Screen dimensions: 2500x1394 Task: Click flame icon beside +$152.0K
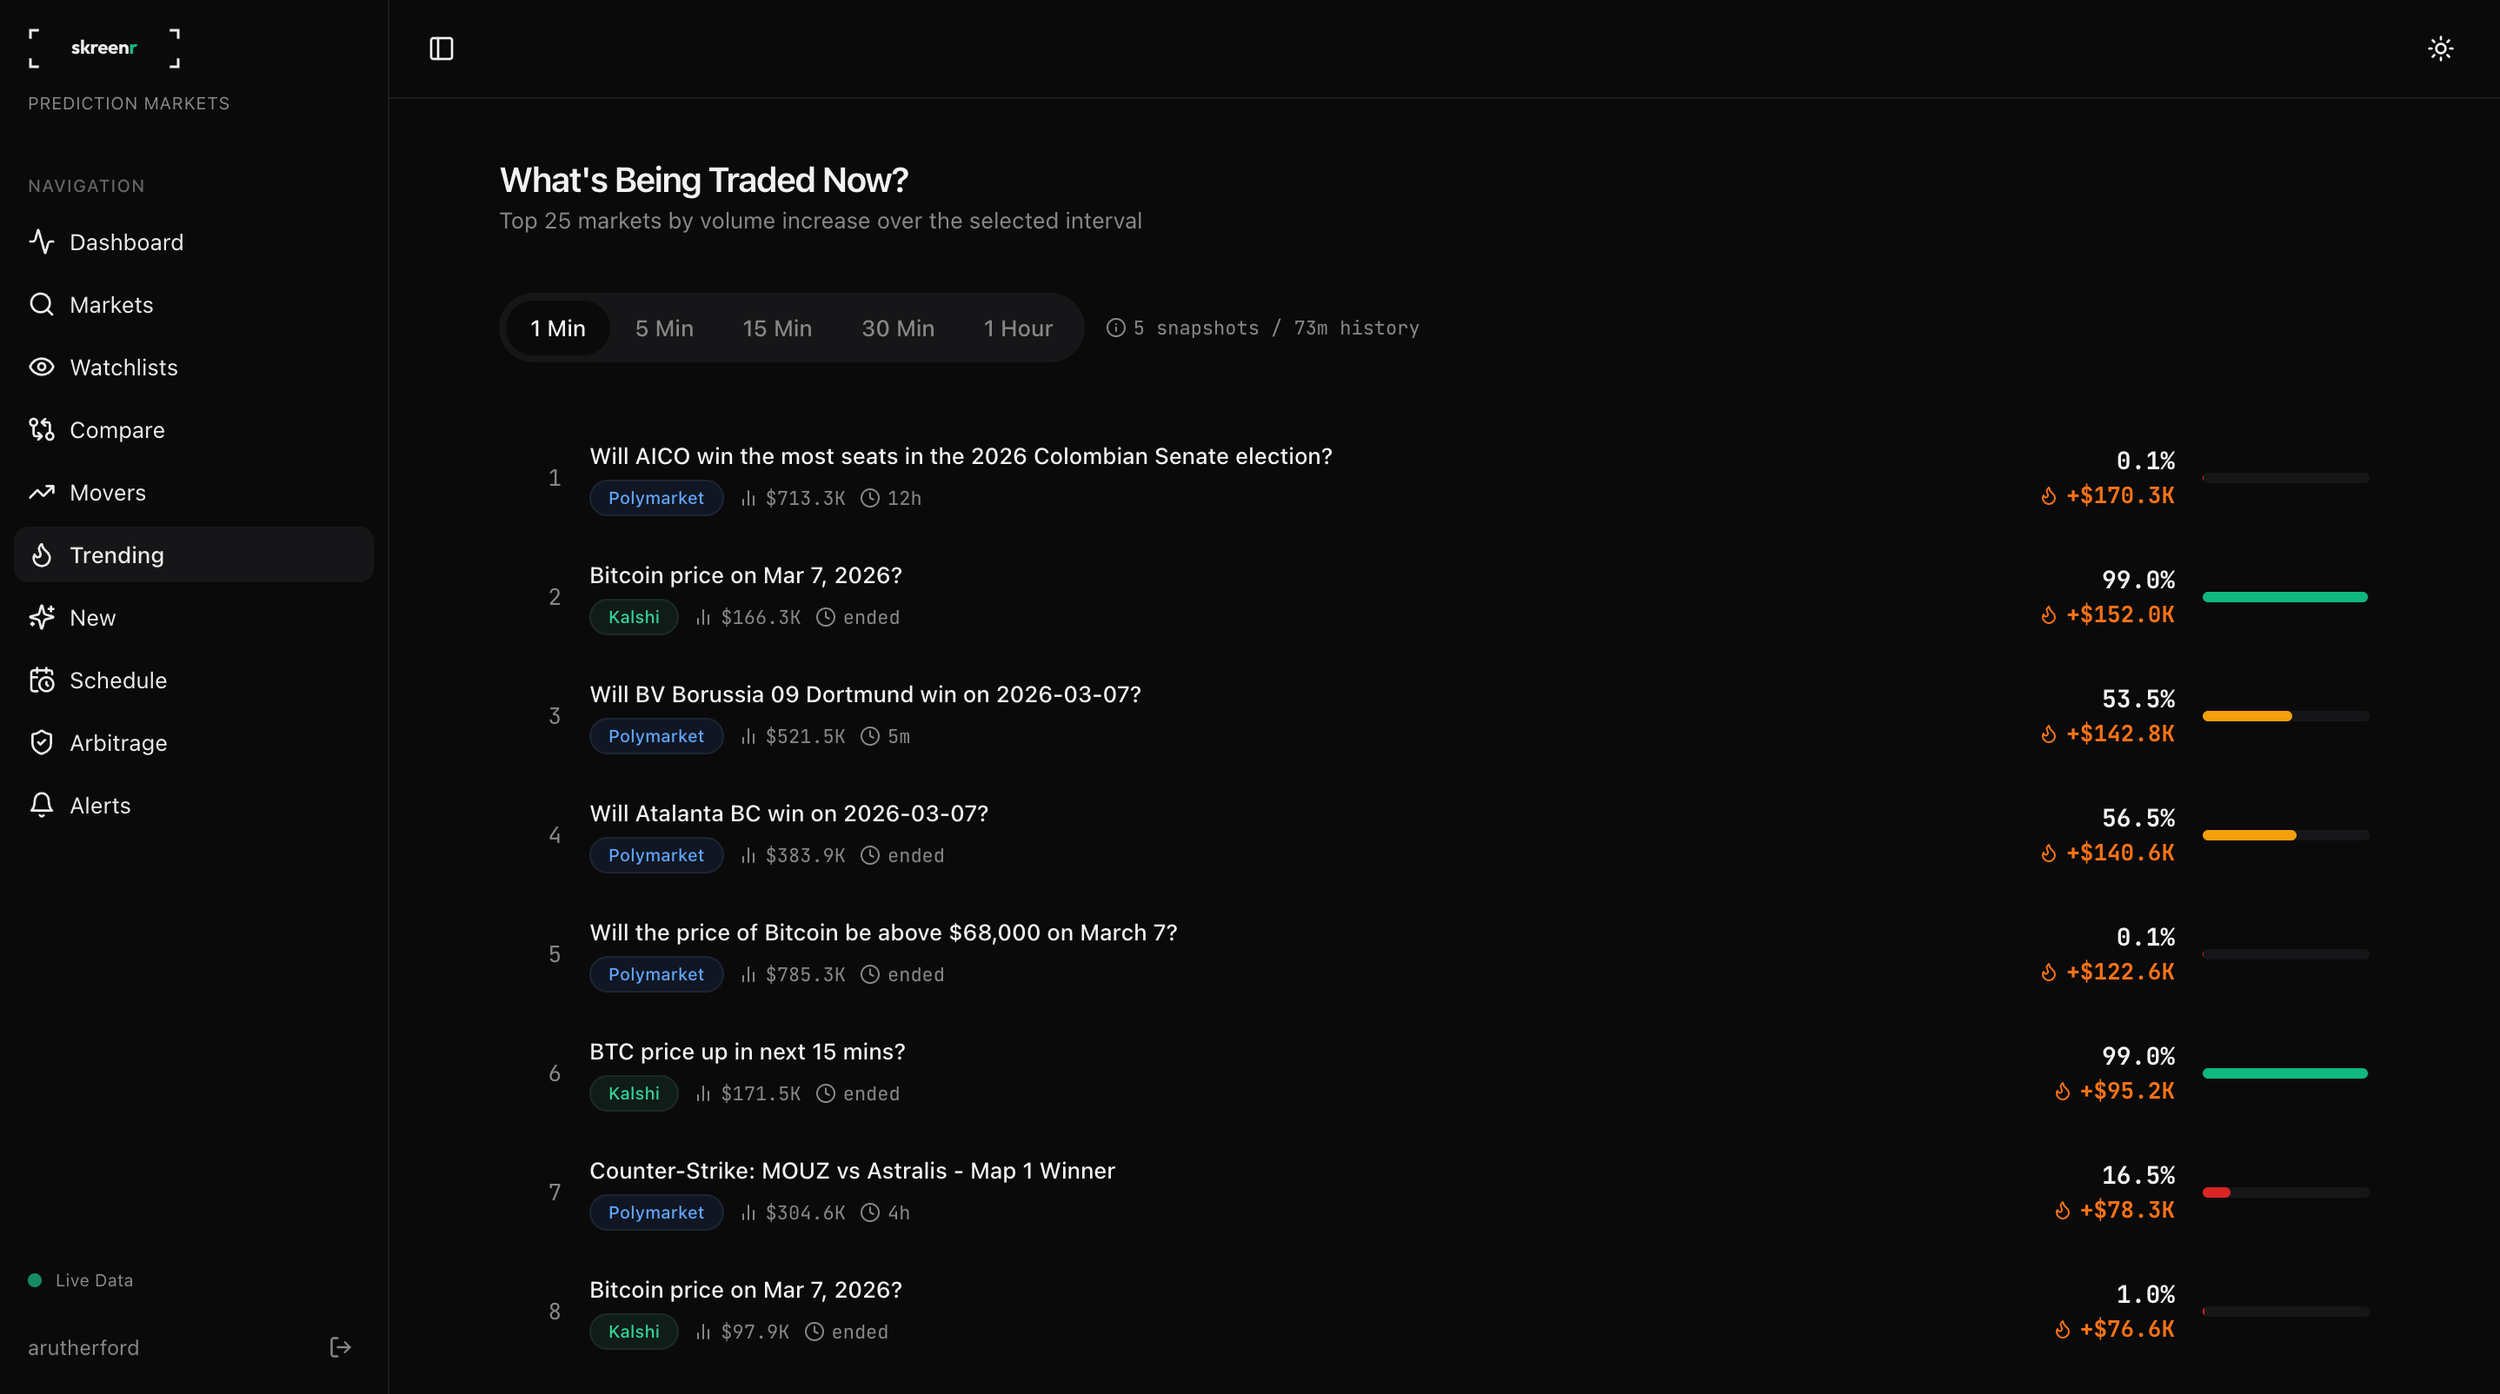point(2048,615)
